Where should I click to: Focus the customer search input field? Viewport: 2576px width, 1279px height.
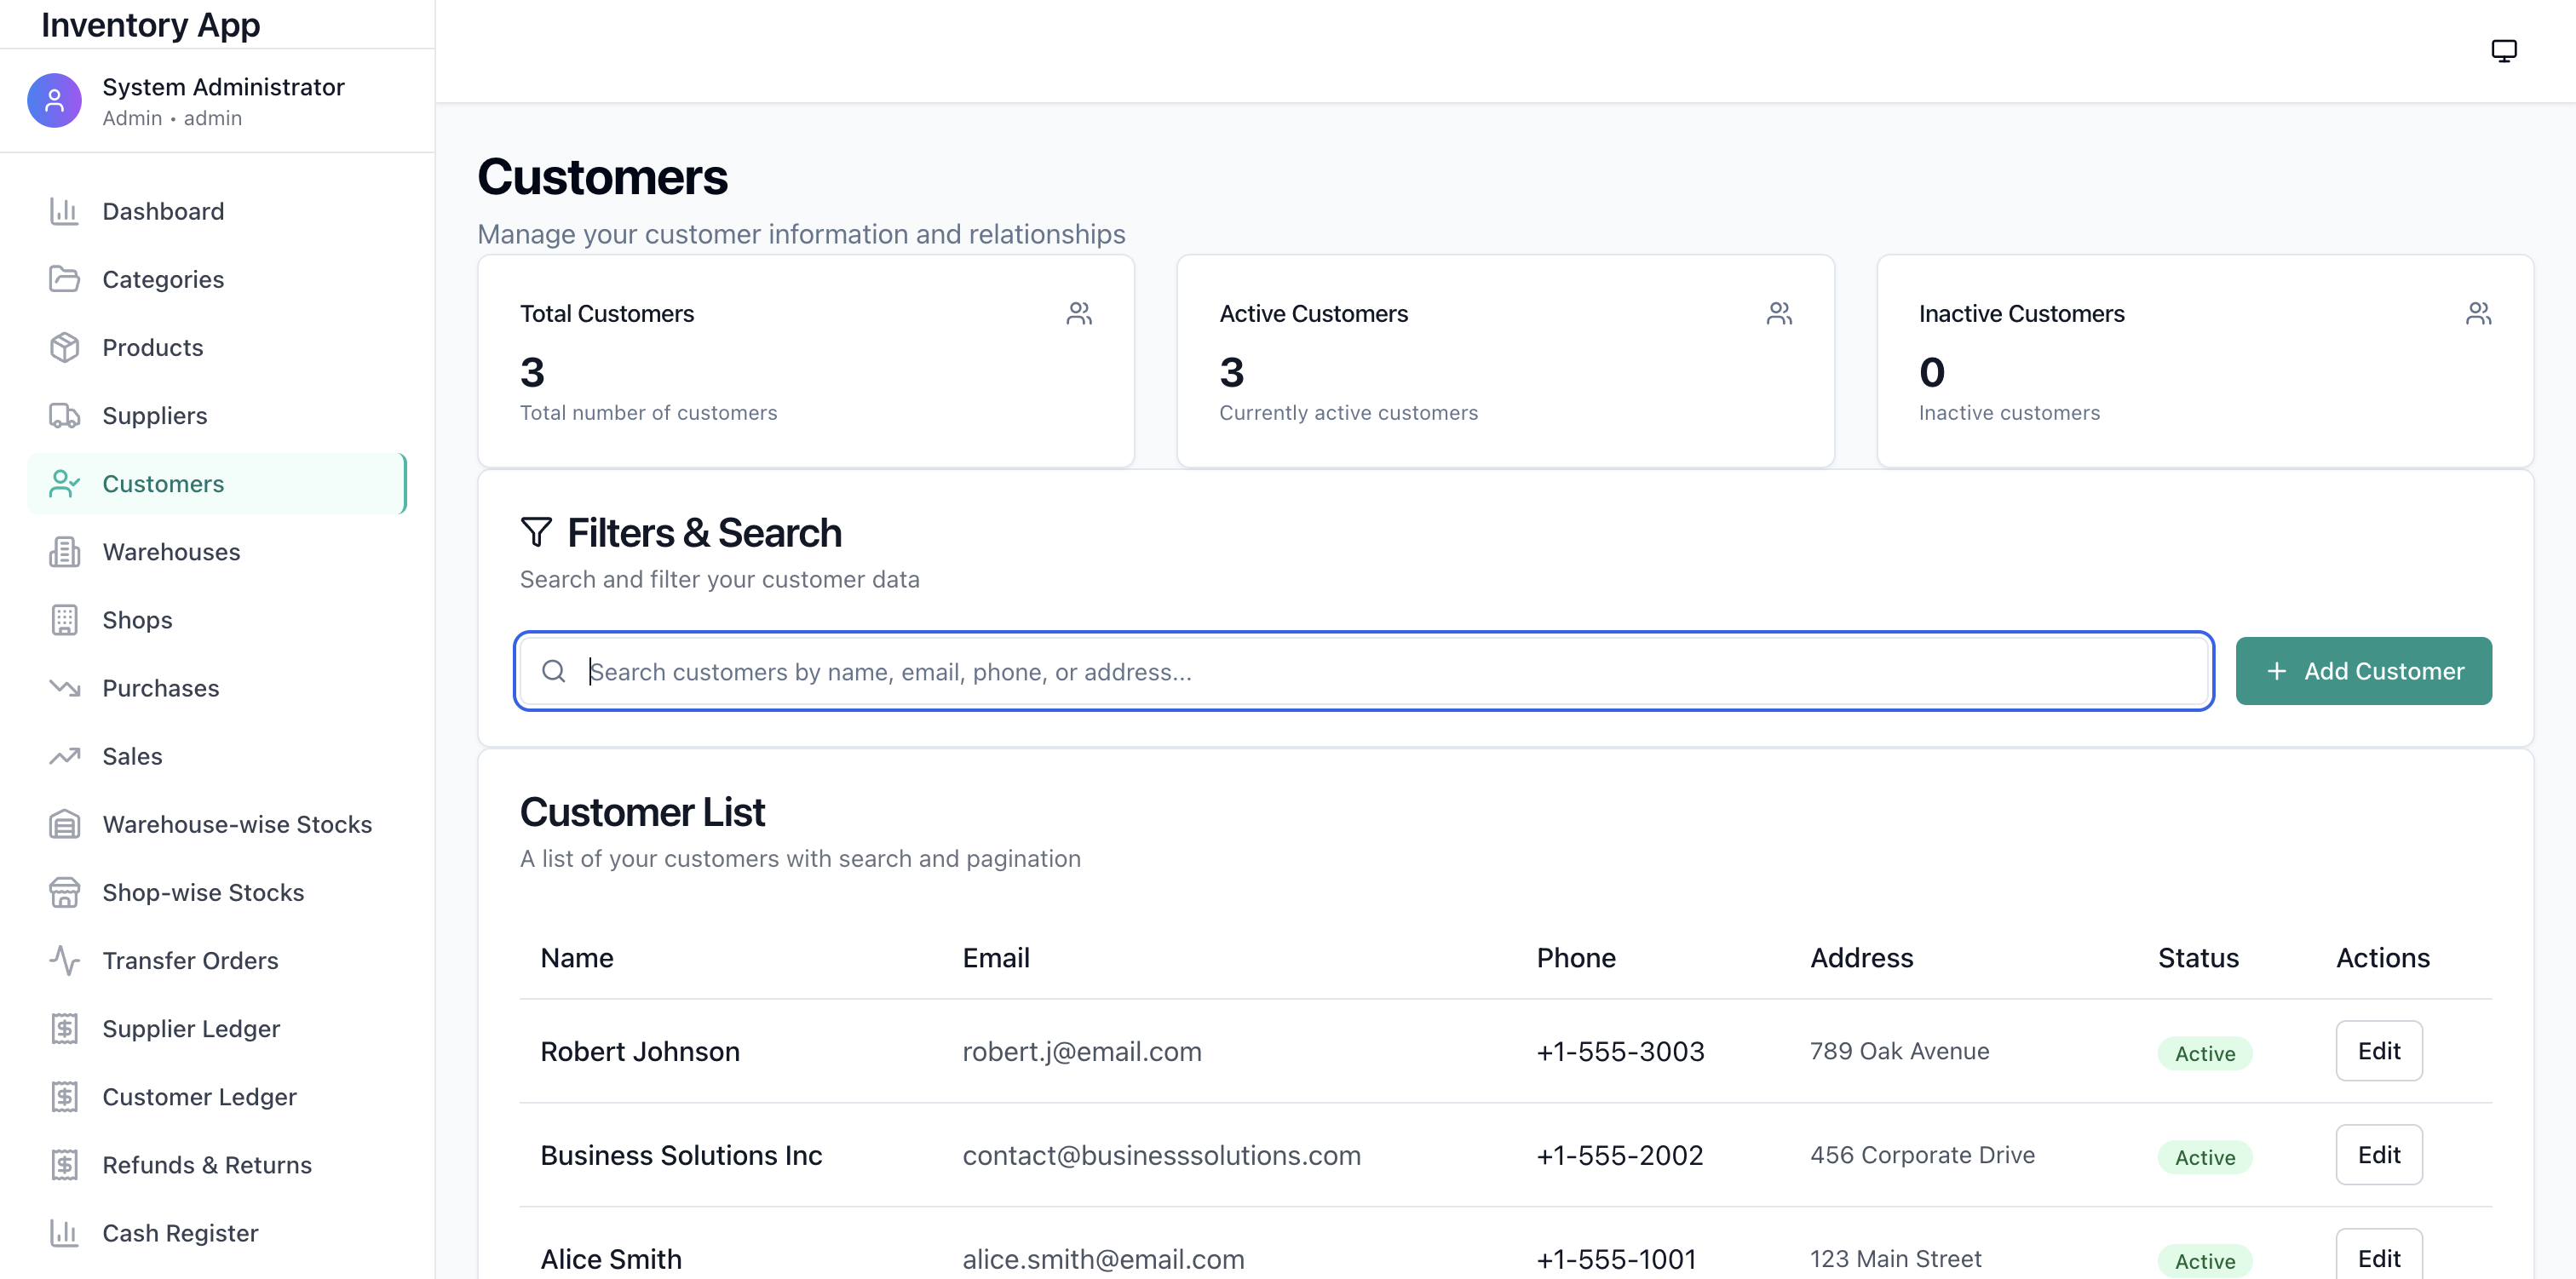[1364, 671]
